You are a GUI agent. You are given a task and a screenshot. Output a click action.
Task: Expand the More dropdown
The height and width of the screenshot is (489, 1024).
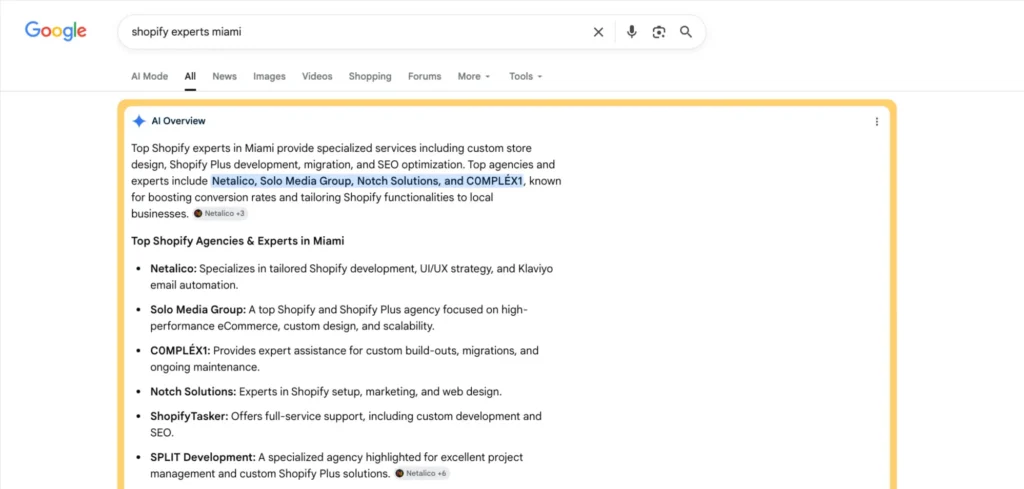click(x=473, y=76)
